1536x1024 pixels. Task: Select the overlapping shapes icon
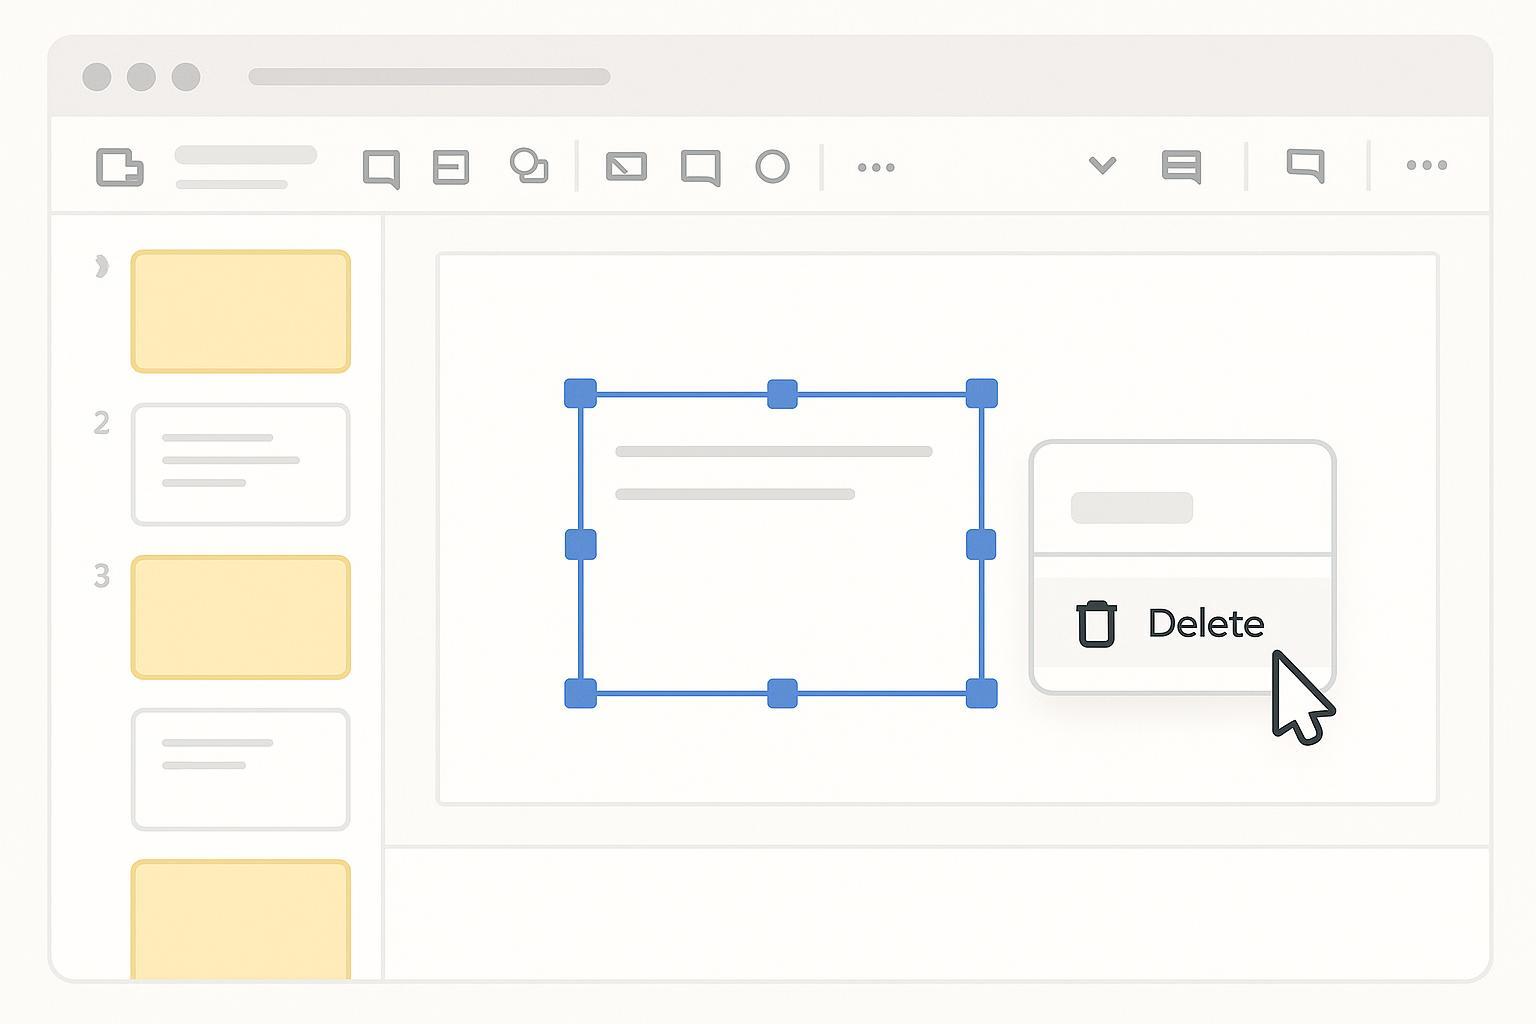[529, 166]
